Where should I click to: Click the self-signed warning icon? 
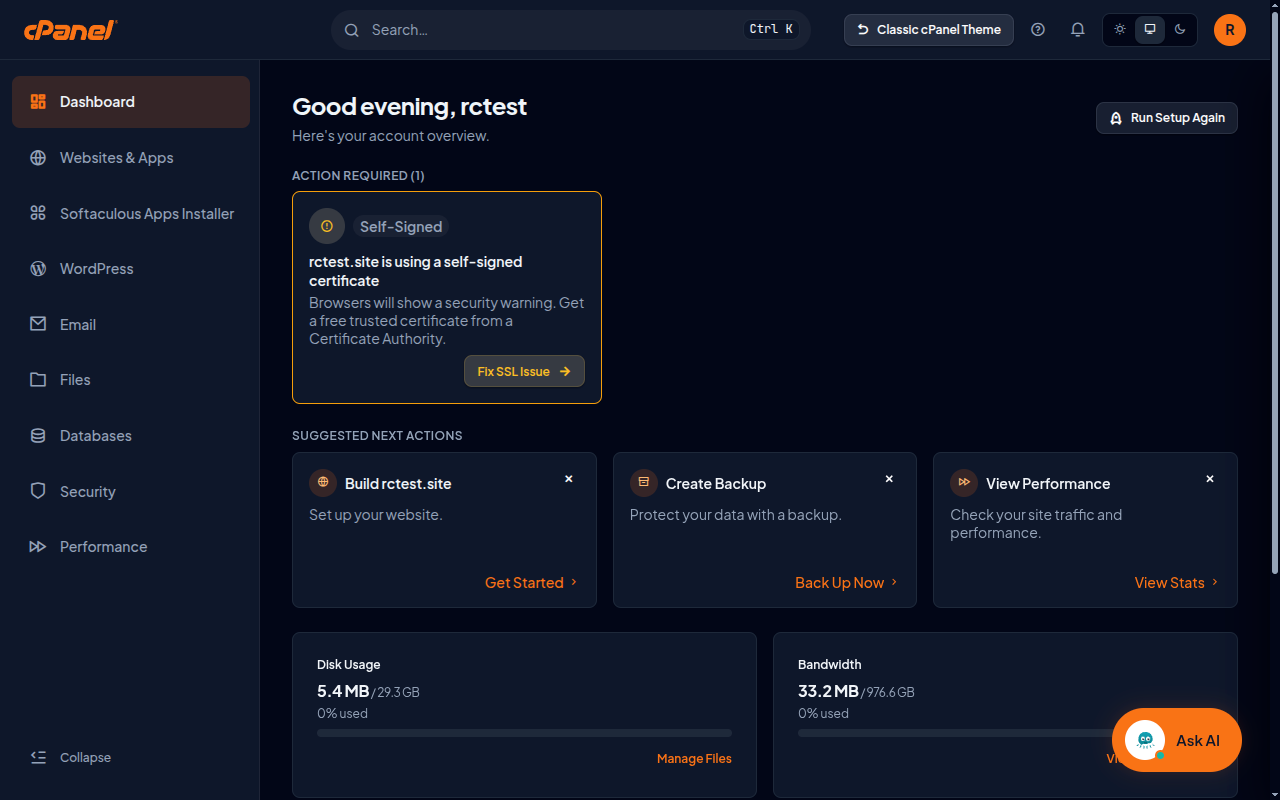[x=327, y=227]
